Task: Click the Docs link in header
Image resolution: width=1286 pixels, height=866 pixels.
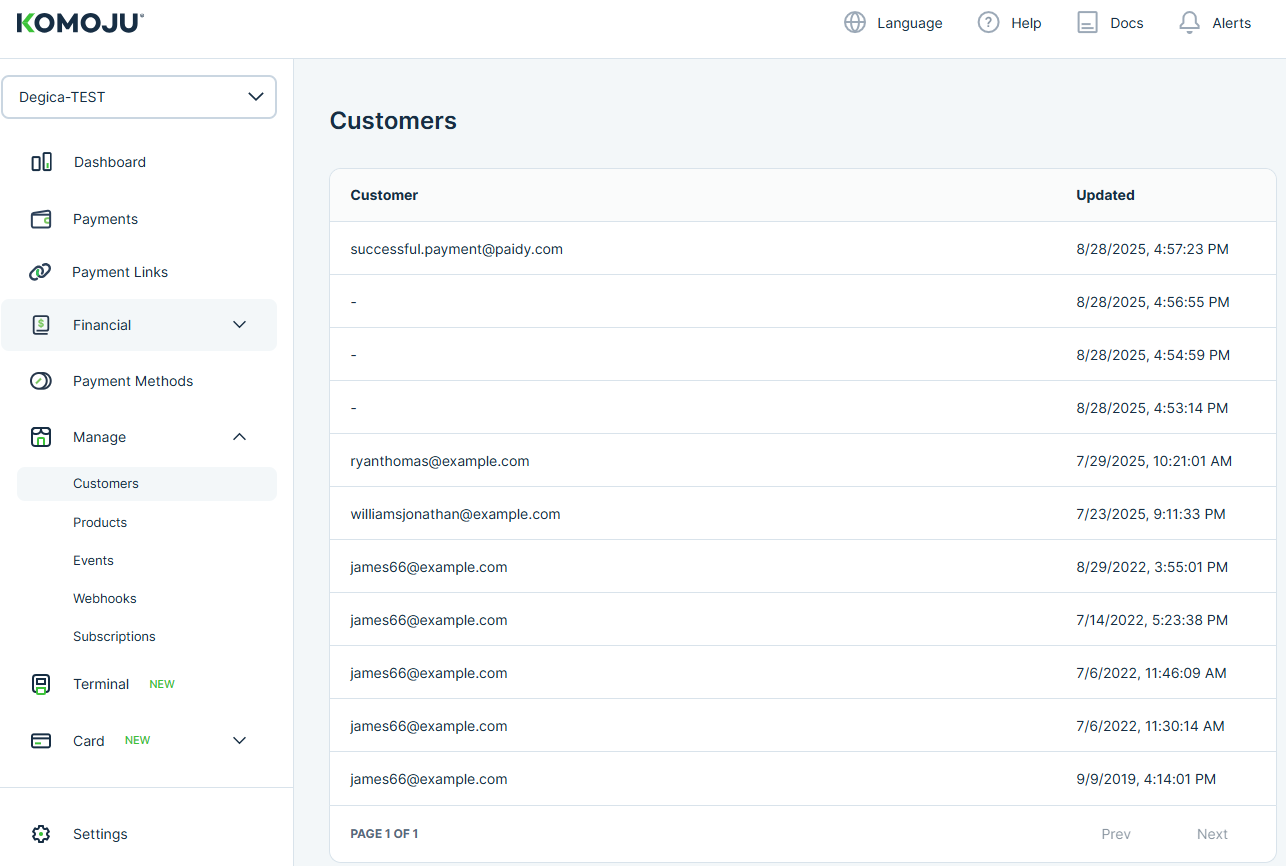Action: [1127, 23]
